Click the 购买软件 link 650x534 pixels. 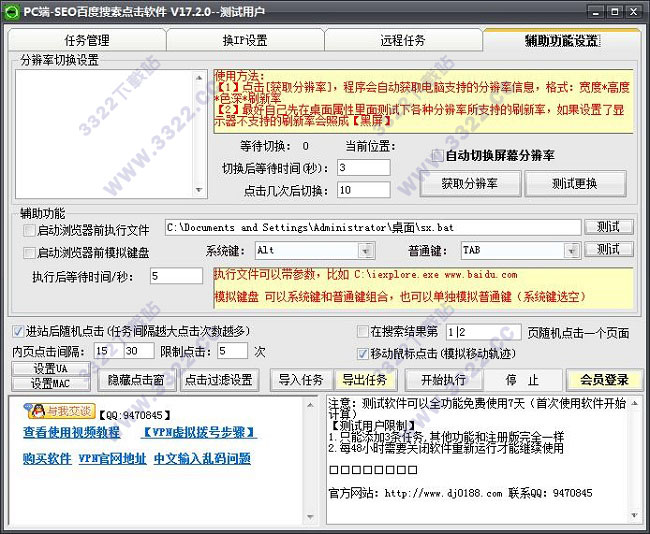[x=47, y=459]
